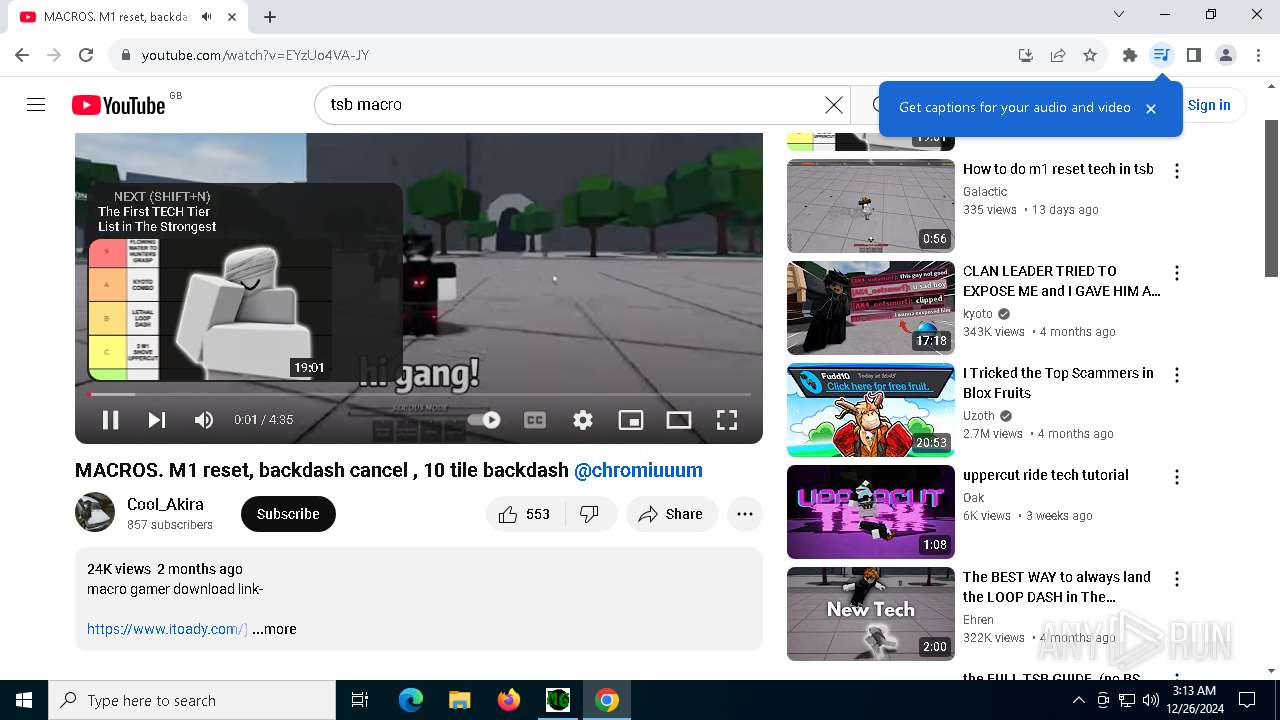Viewport: 1280px width, 720px height.
Task: Toggle closed captions CC button
Action: point(535,420)
